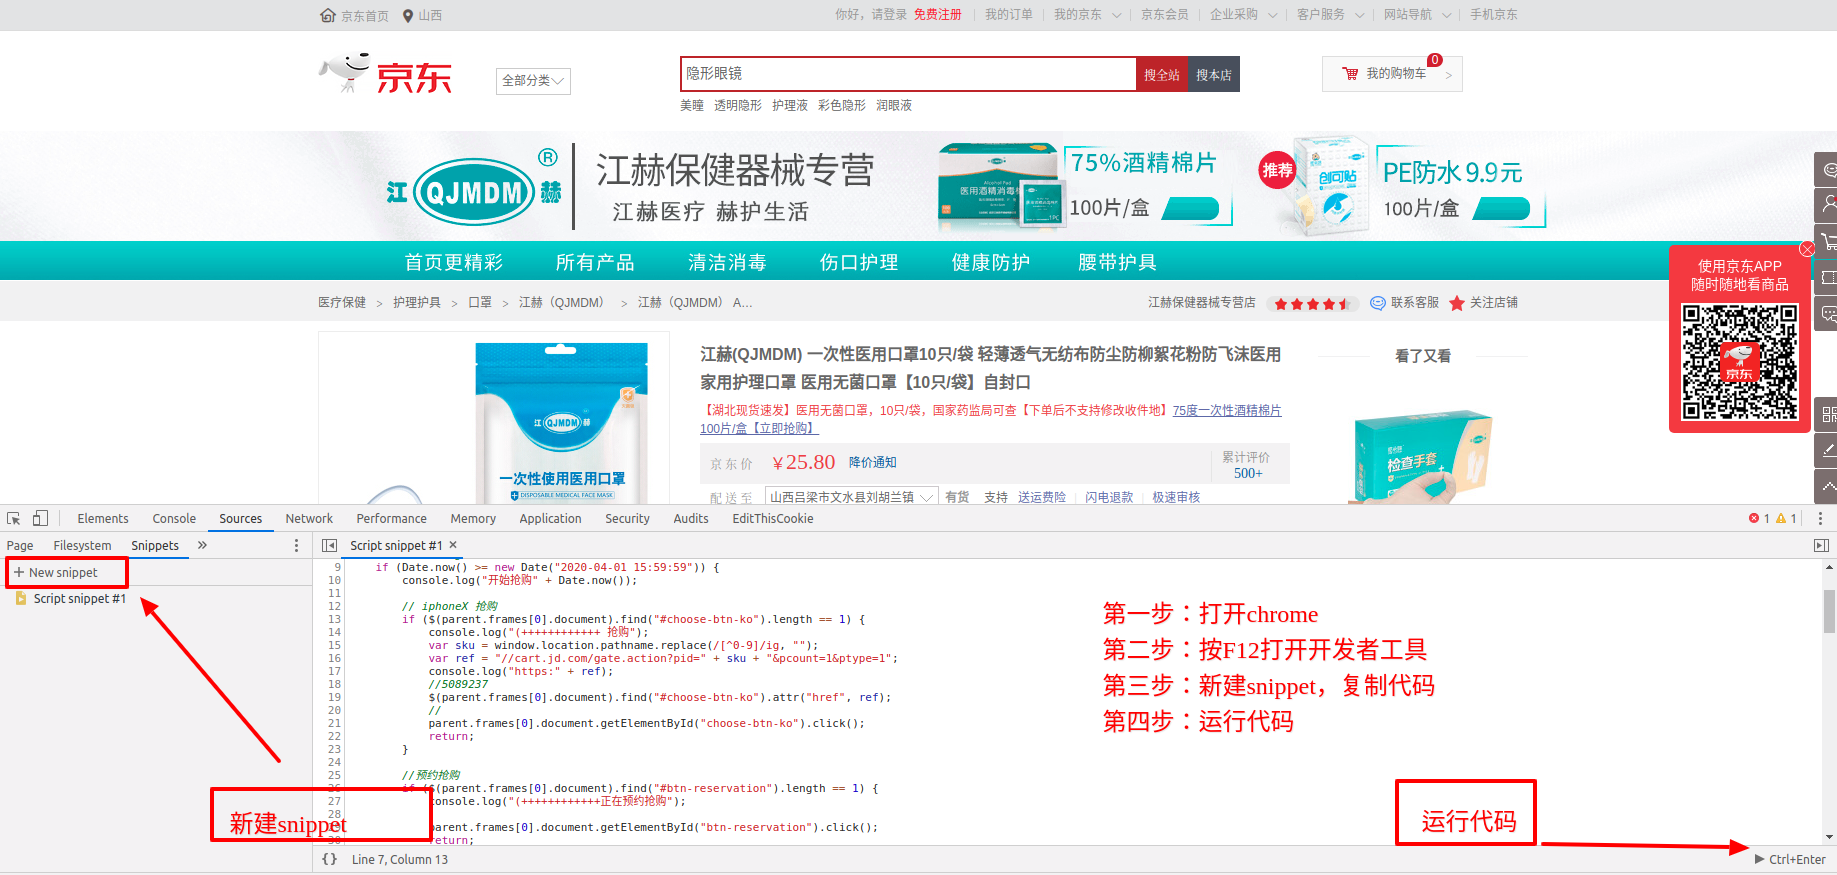
Task: Expand the 网站导航 dropdown
Action: [1417, 15]
